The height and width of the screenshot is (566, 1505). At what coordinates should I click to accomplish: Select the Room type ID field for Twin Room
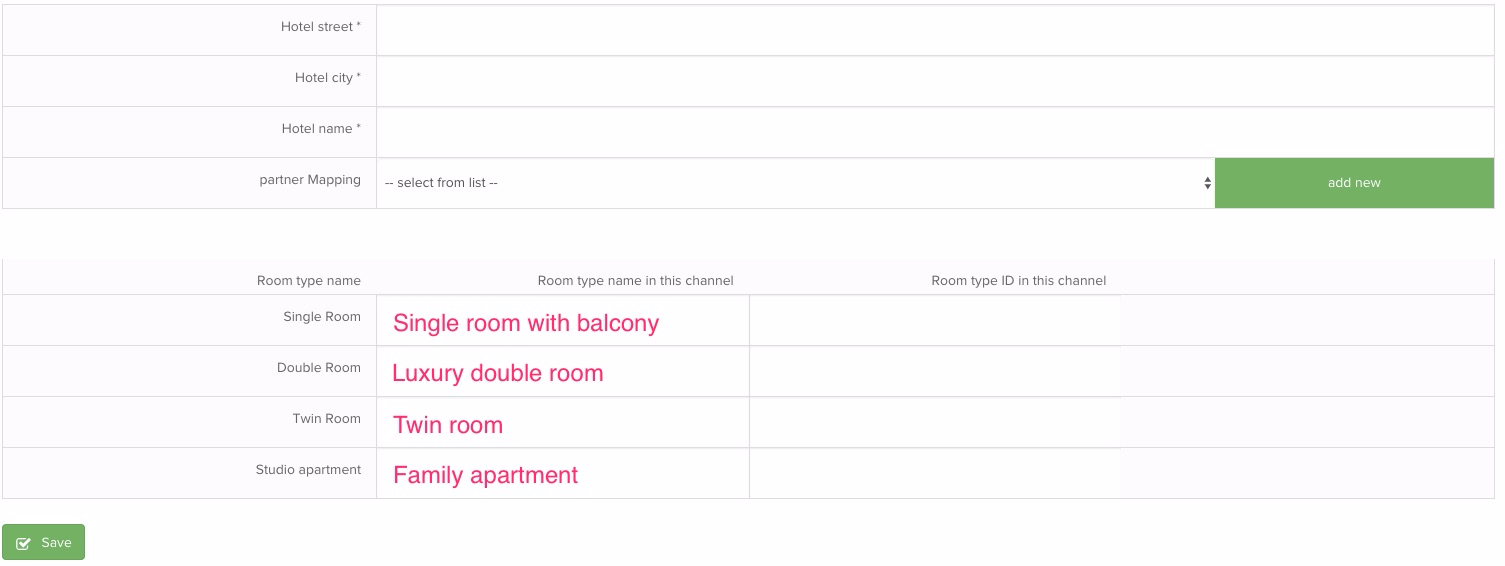[x=934, y=423]
